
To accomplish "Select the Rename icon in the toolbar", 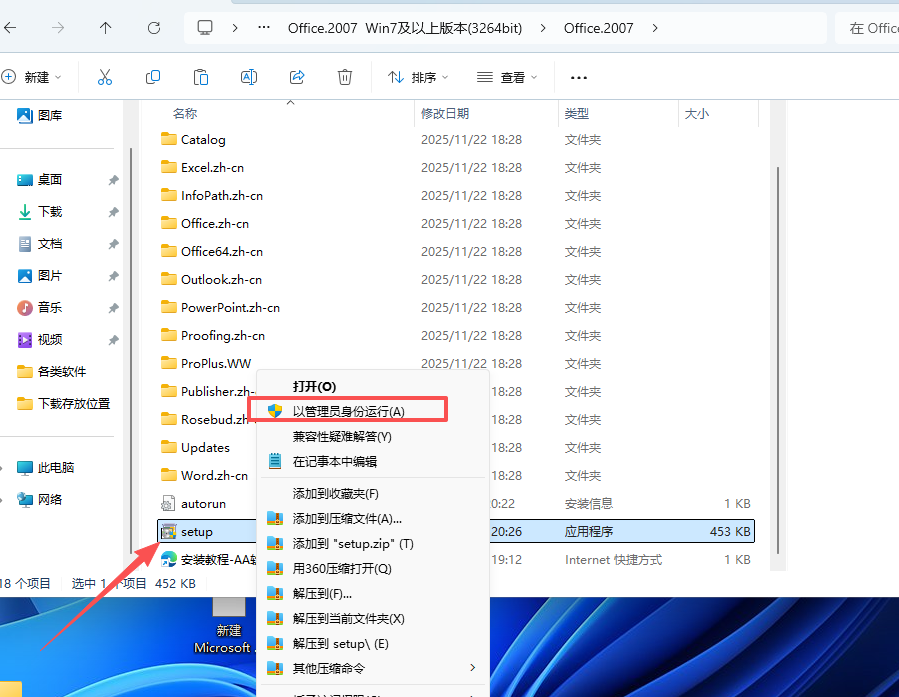I will pyautogui.click(x=248, y=77).
